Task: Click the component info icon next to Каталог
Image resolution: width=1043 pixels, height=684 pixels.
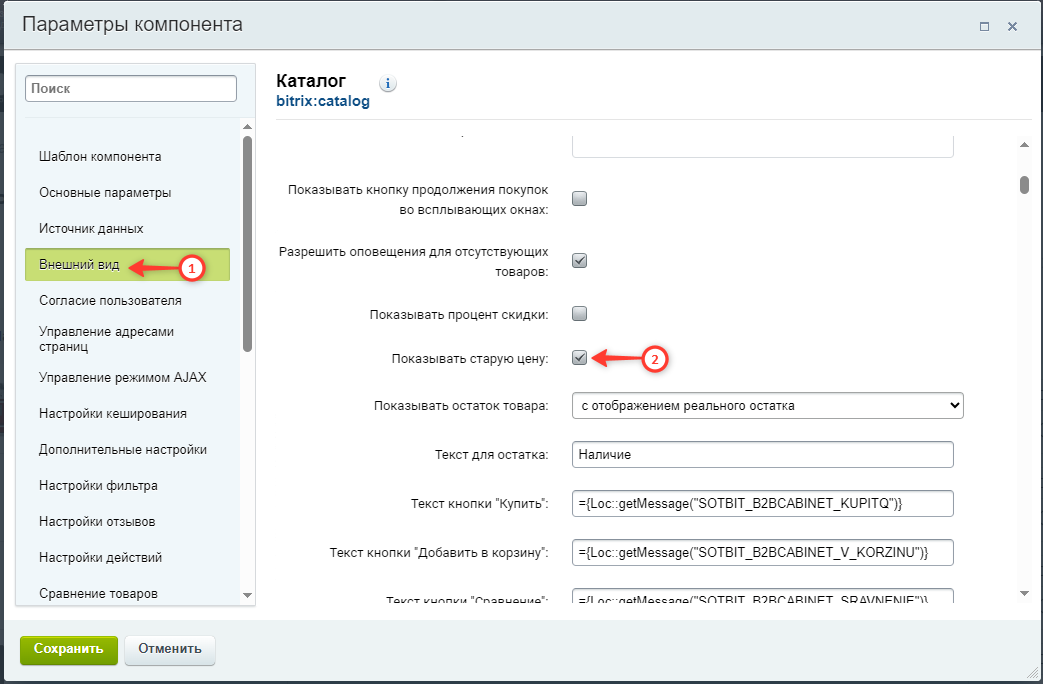Action: pos(388,84)
